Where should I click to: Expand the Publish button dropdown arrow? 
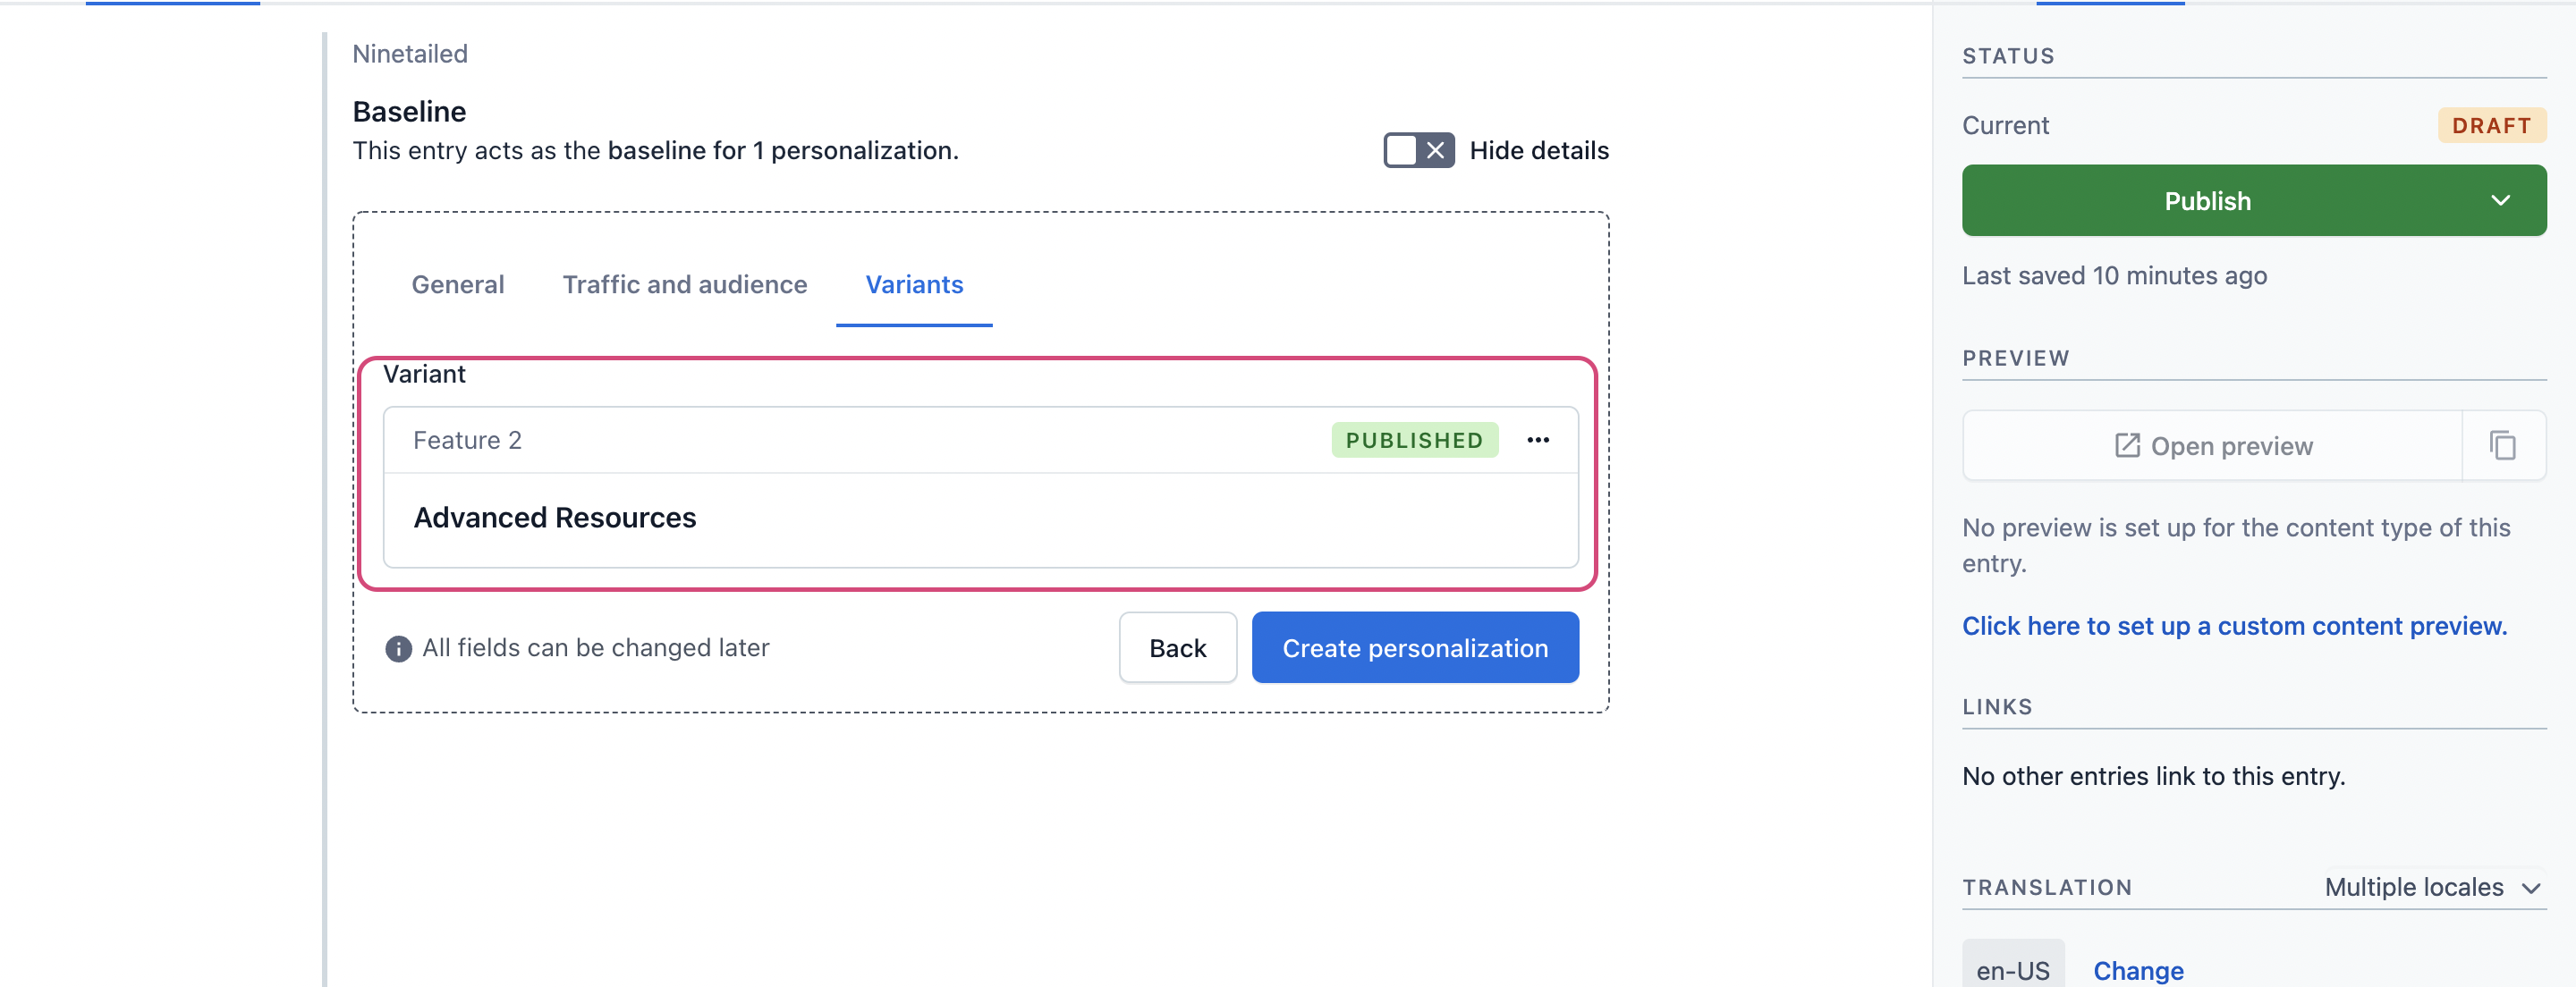(2500, 201)
